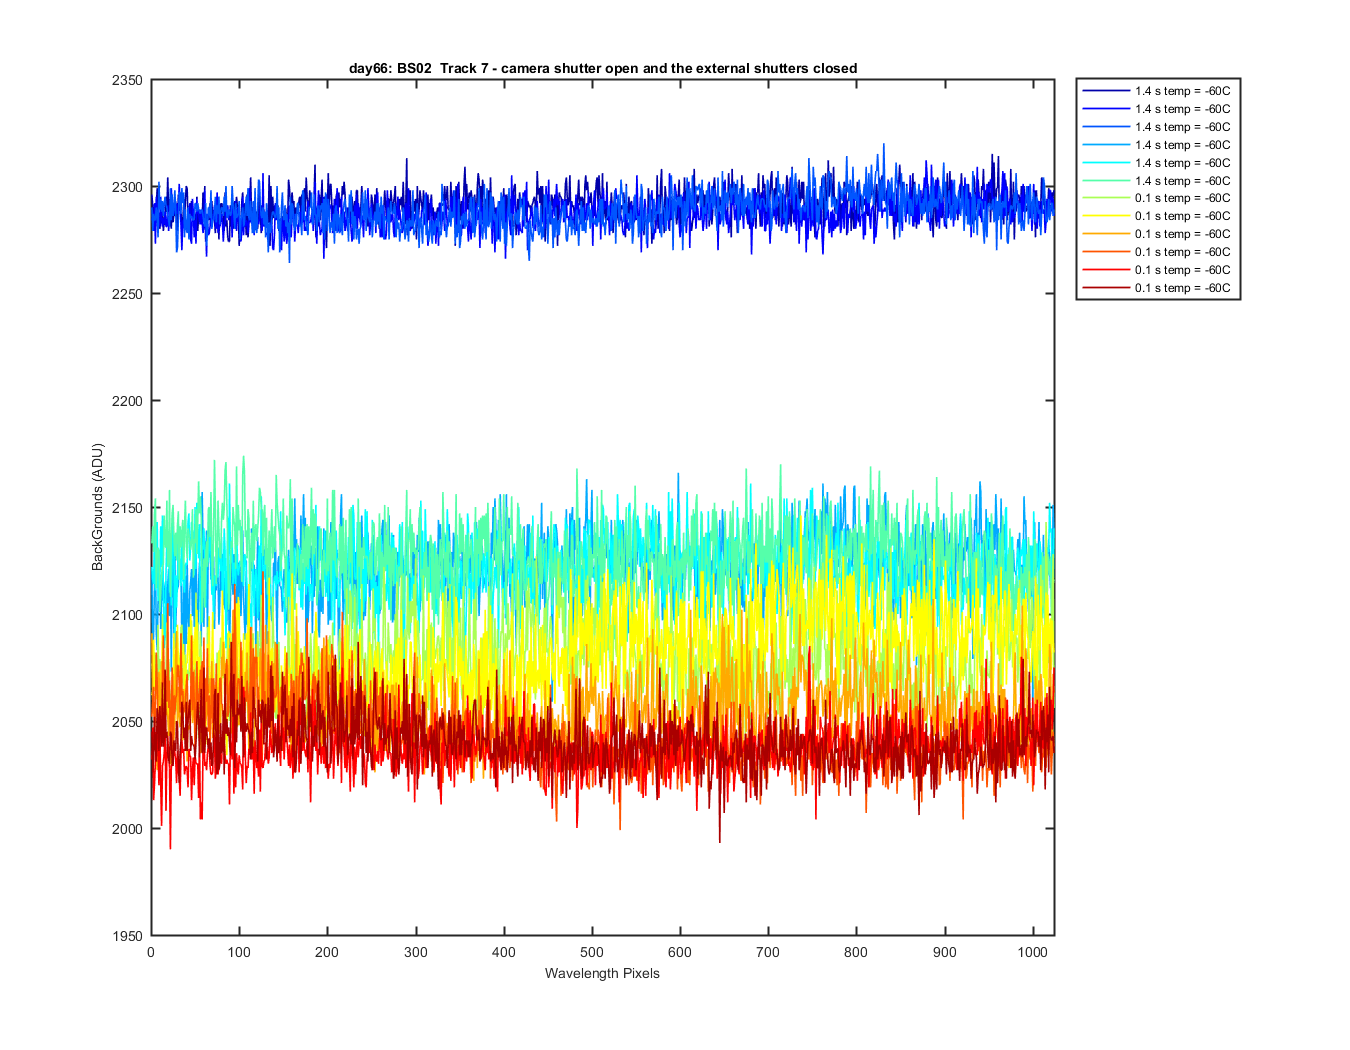Click the y-axis tick label 2350
Viewport: 1350px width, 1050px height.
coord(127,80)
